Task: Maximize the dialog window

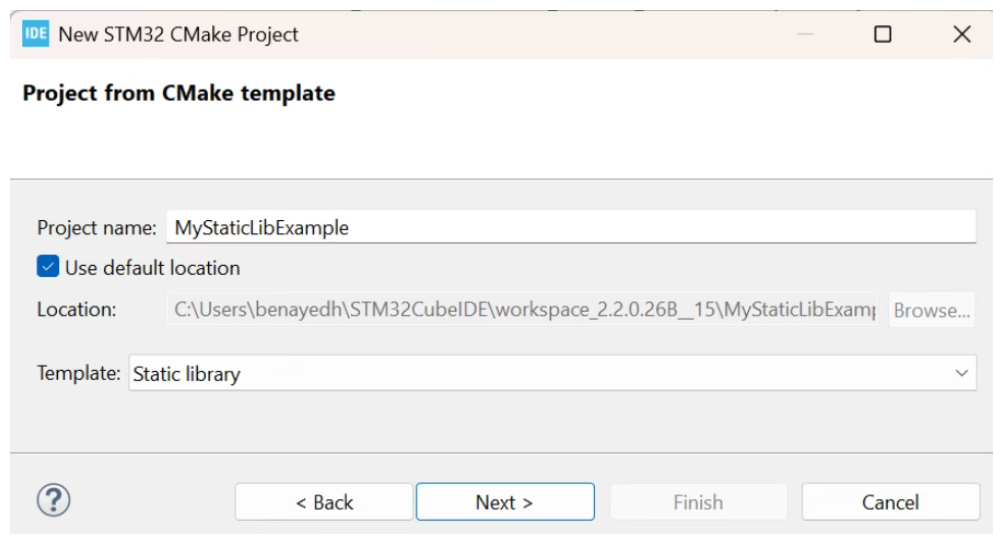Action: tap(882, 34)
